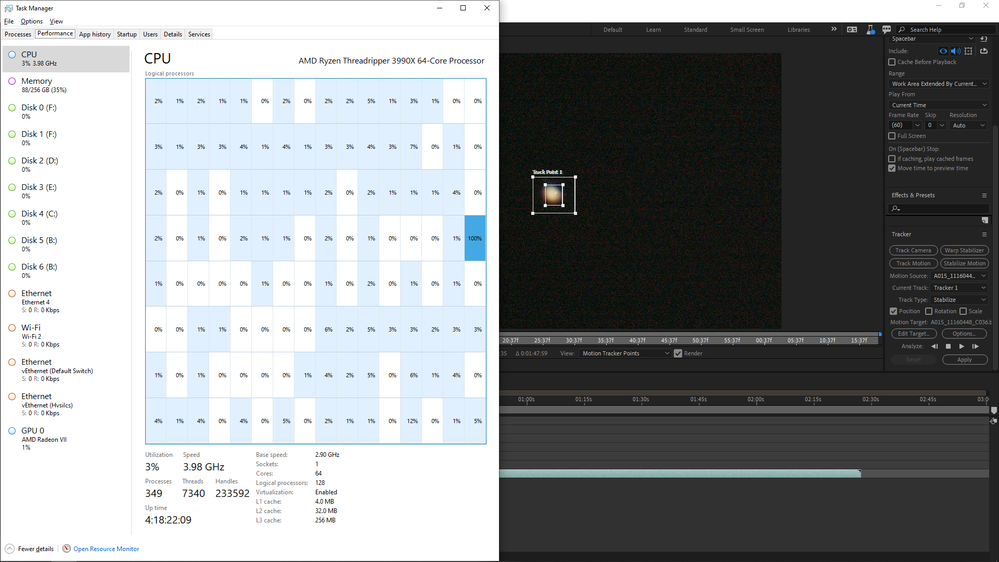Click Warp Stabilizer button
This screenshot has height=562, width=999.
coord(965,250)
